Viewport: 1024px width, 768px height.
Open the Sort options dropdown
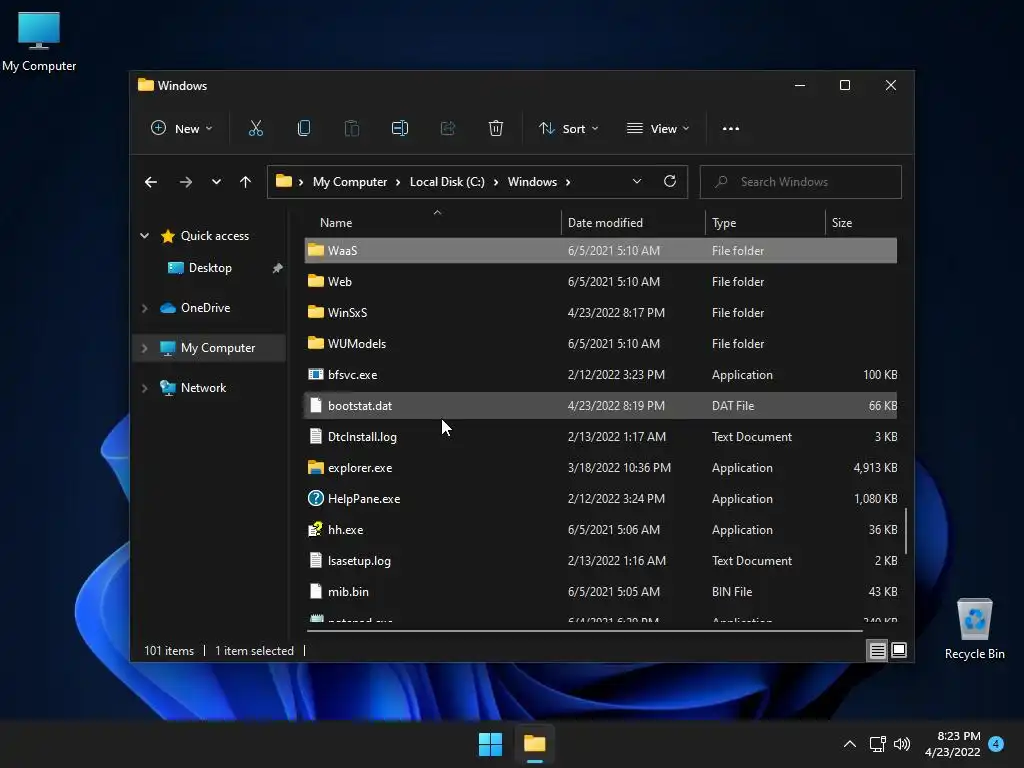click(568, 129)
